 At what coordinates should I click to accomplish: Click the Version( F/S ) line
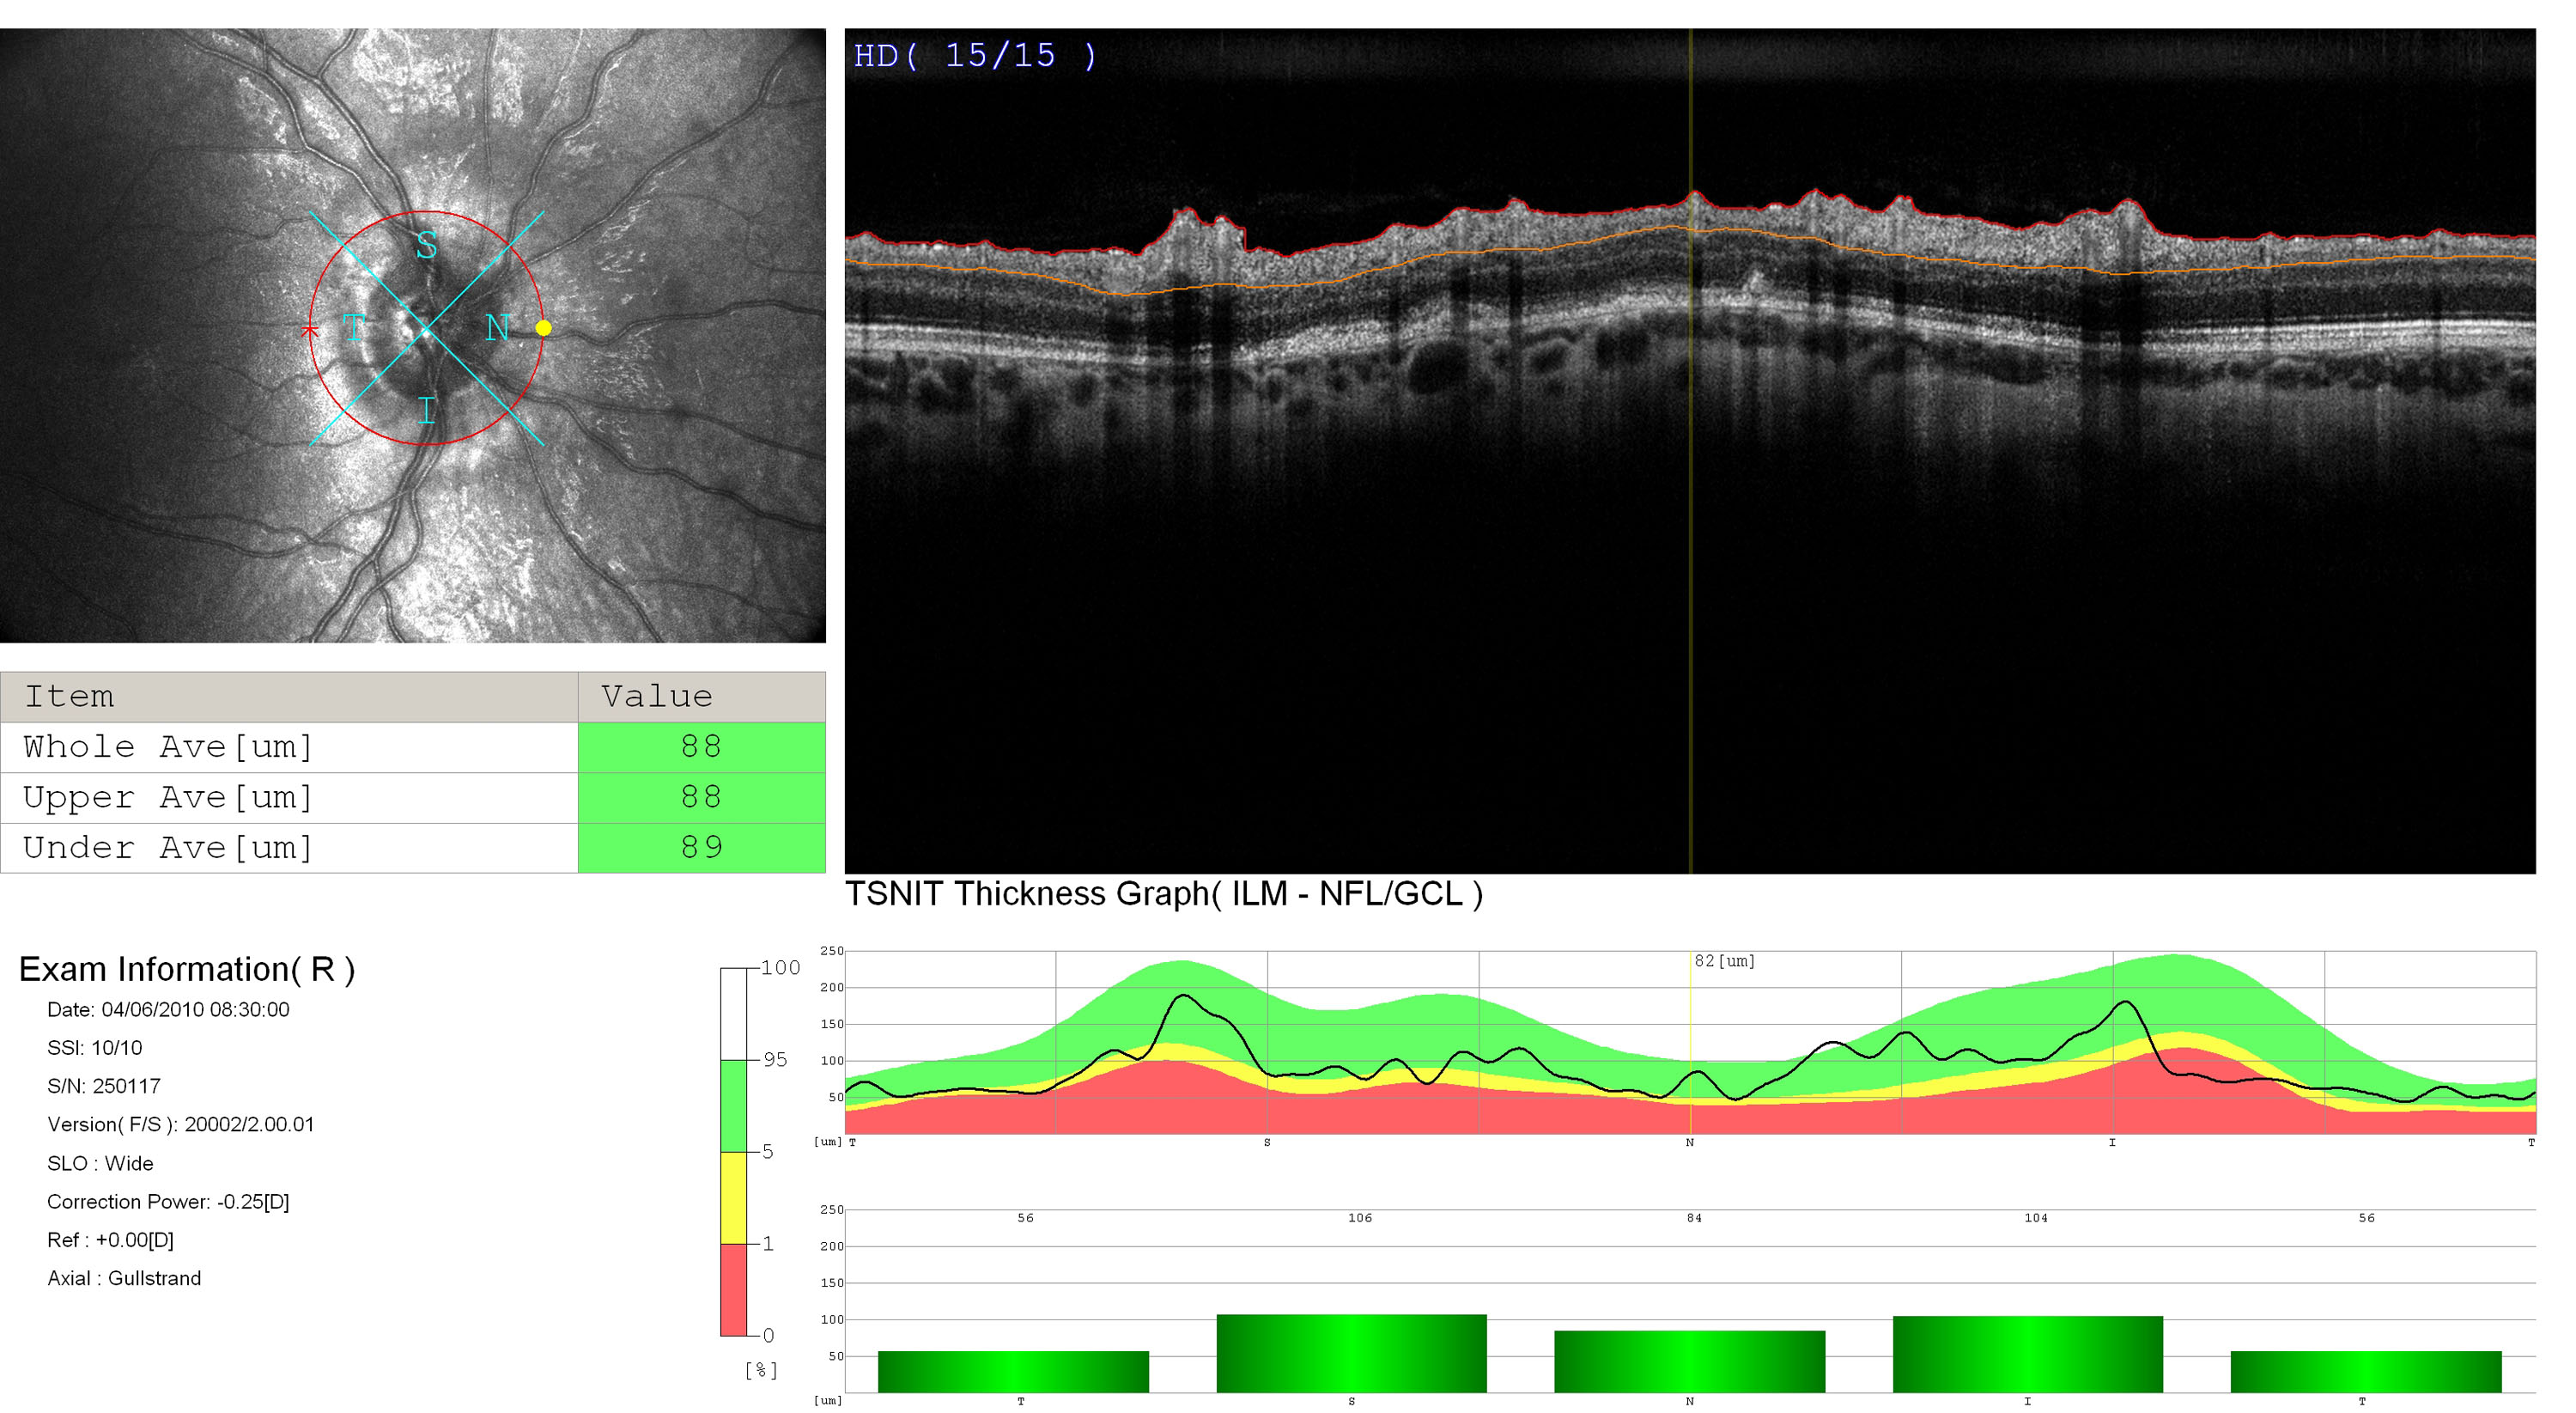point(181,1125)
